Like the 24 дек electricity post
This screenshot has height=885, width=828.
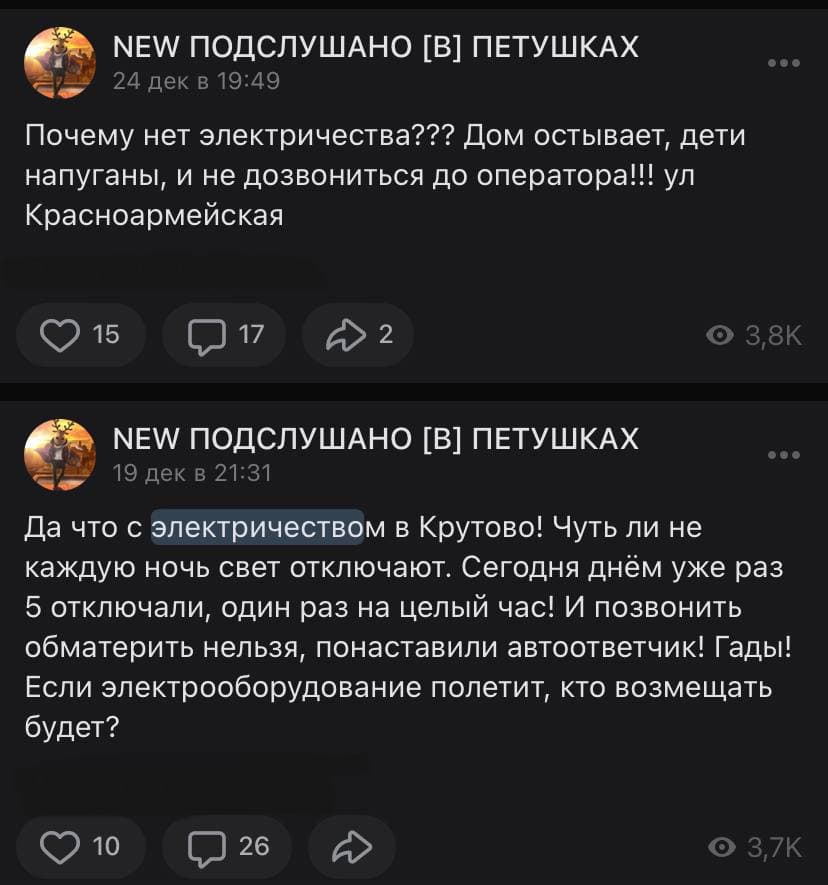(80, 335)
